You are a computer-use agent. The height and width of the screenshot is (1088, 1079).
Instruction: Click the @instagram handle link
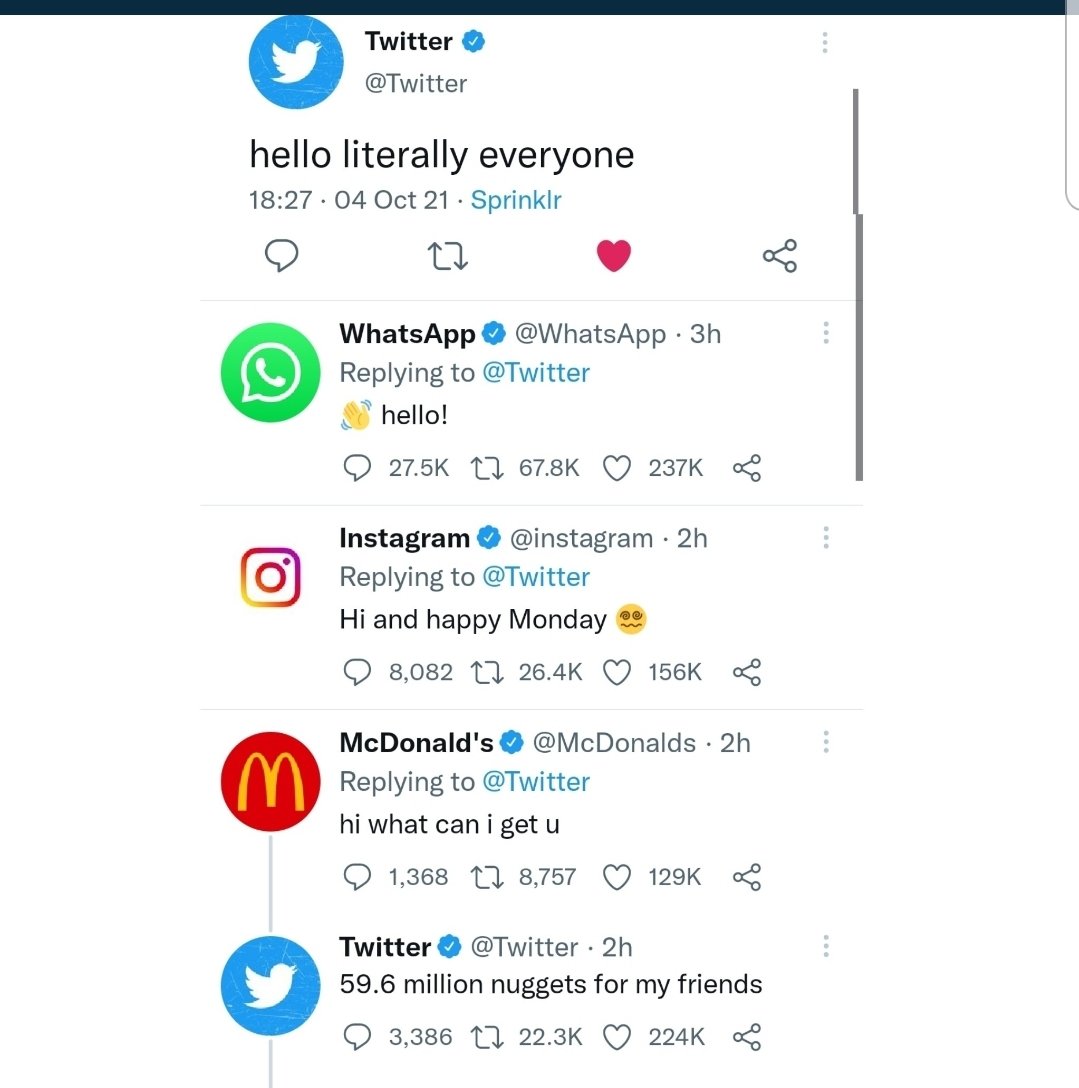tap(584, 538)
